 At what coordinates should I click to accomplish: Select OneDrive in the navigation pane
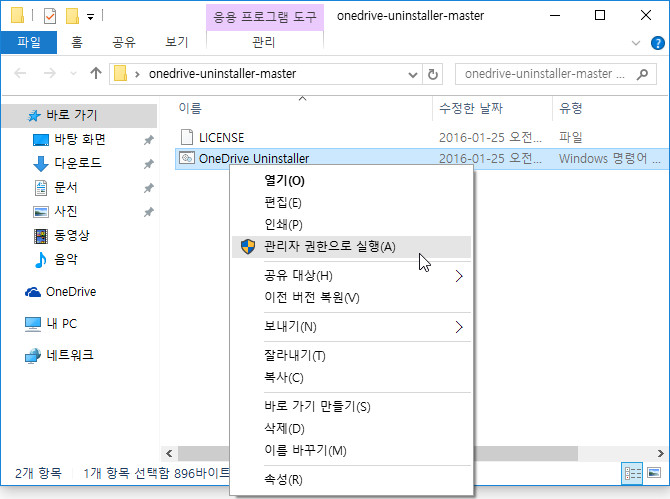coord(70,291)
